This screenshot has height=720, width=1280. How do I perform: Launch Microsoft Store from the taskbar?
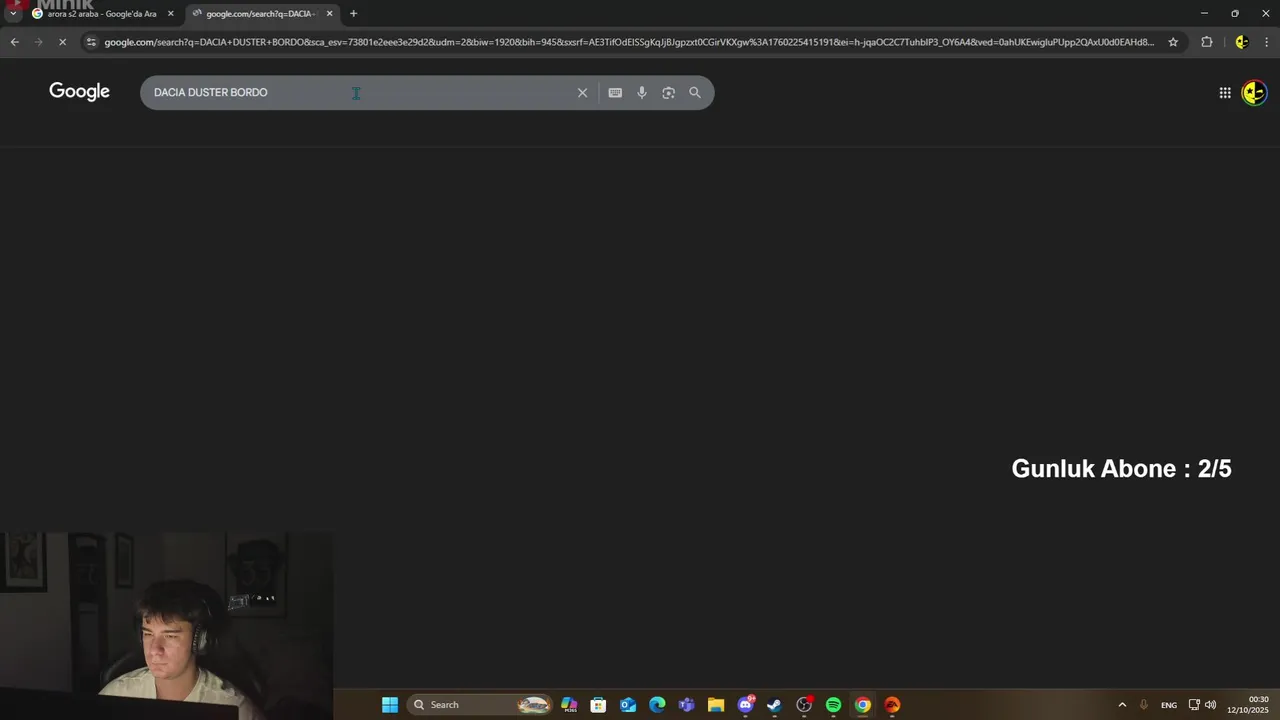(598, 705)
